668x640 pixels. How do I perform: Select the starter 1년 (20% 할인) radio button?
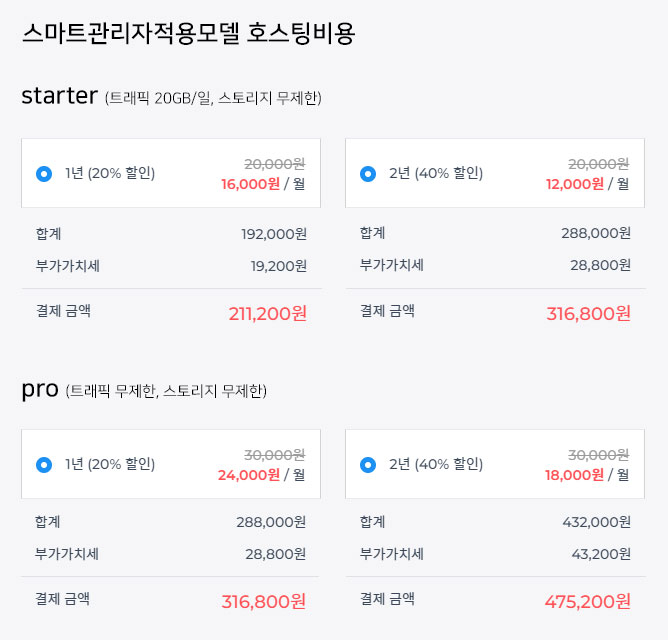(43, 174)
